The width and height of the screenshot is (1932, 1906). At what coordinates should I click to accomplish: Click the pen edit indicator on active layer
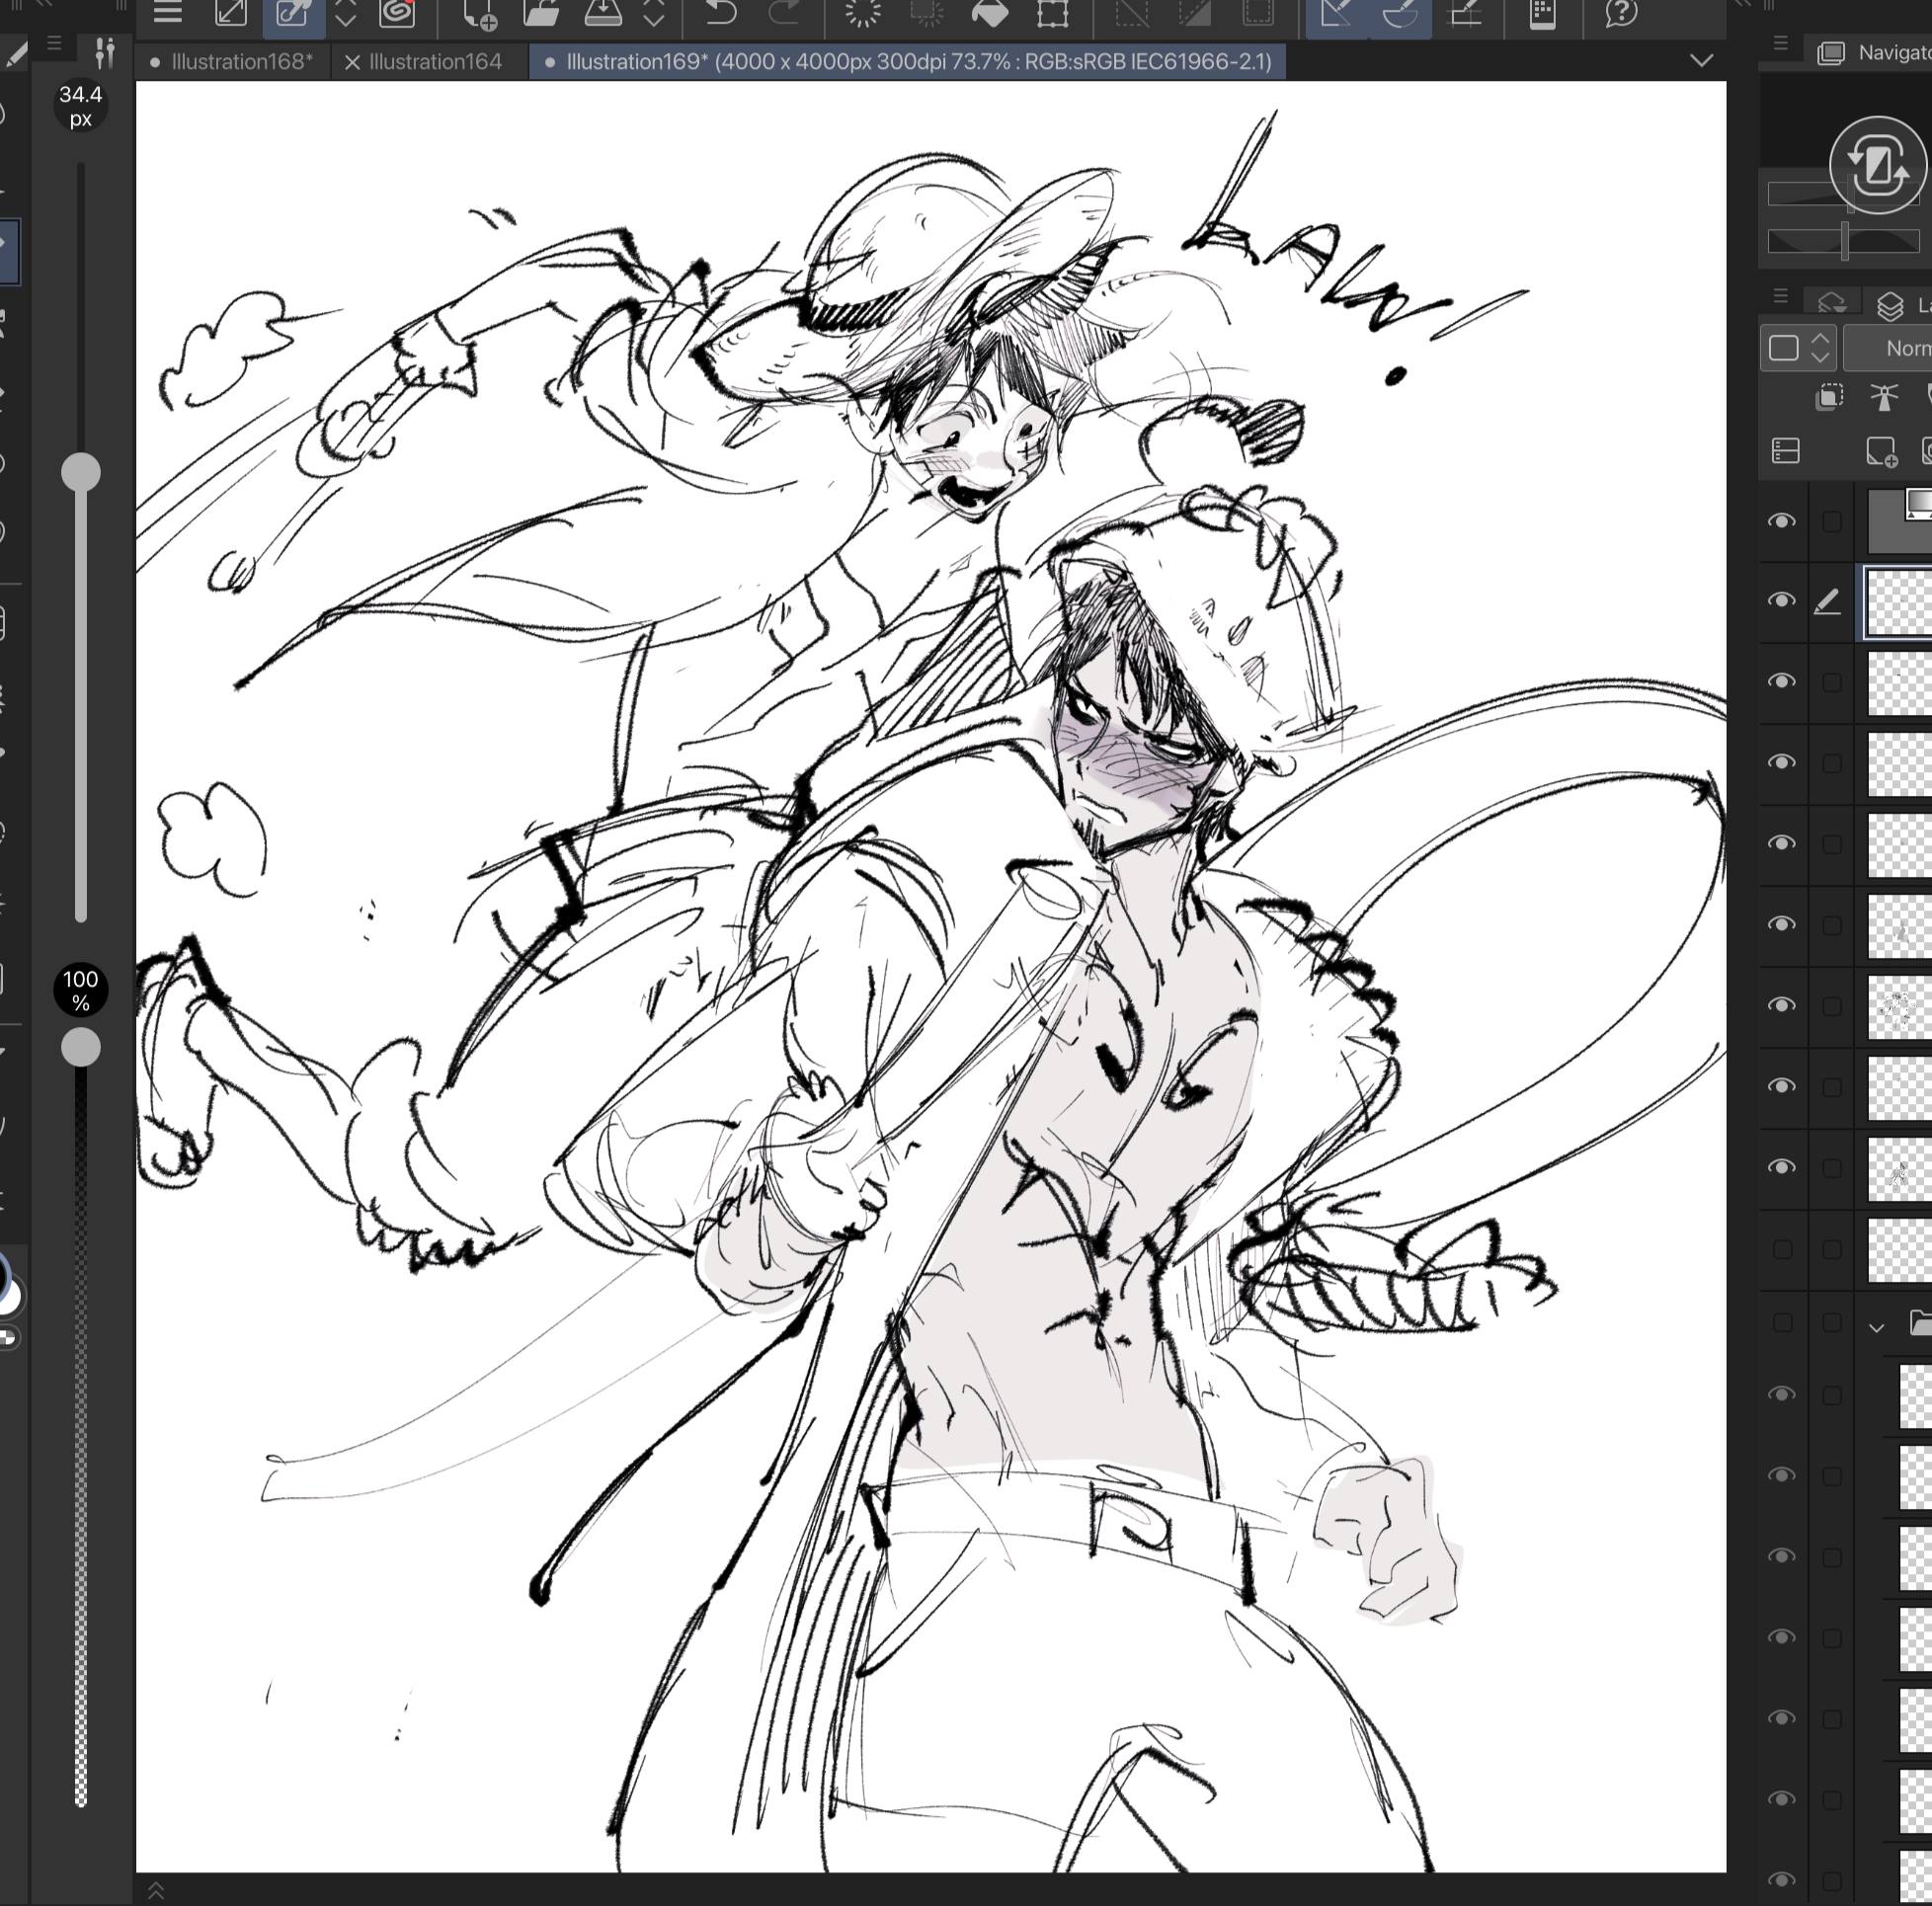(1827, 601)
